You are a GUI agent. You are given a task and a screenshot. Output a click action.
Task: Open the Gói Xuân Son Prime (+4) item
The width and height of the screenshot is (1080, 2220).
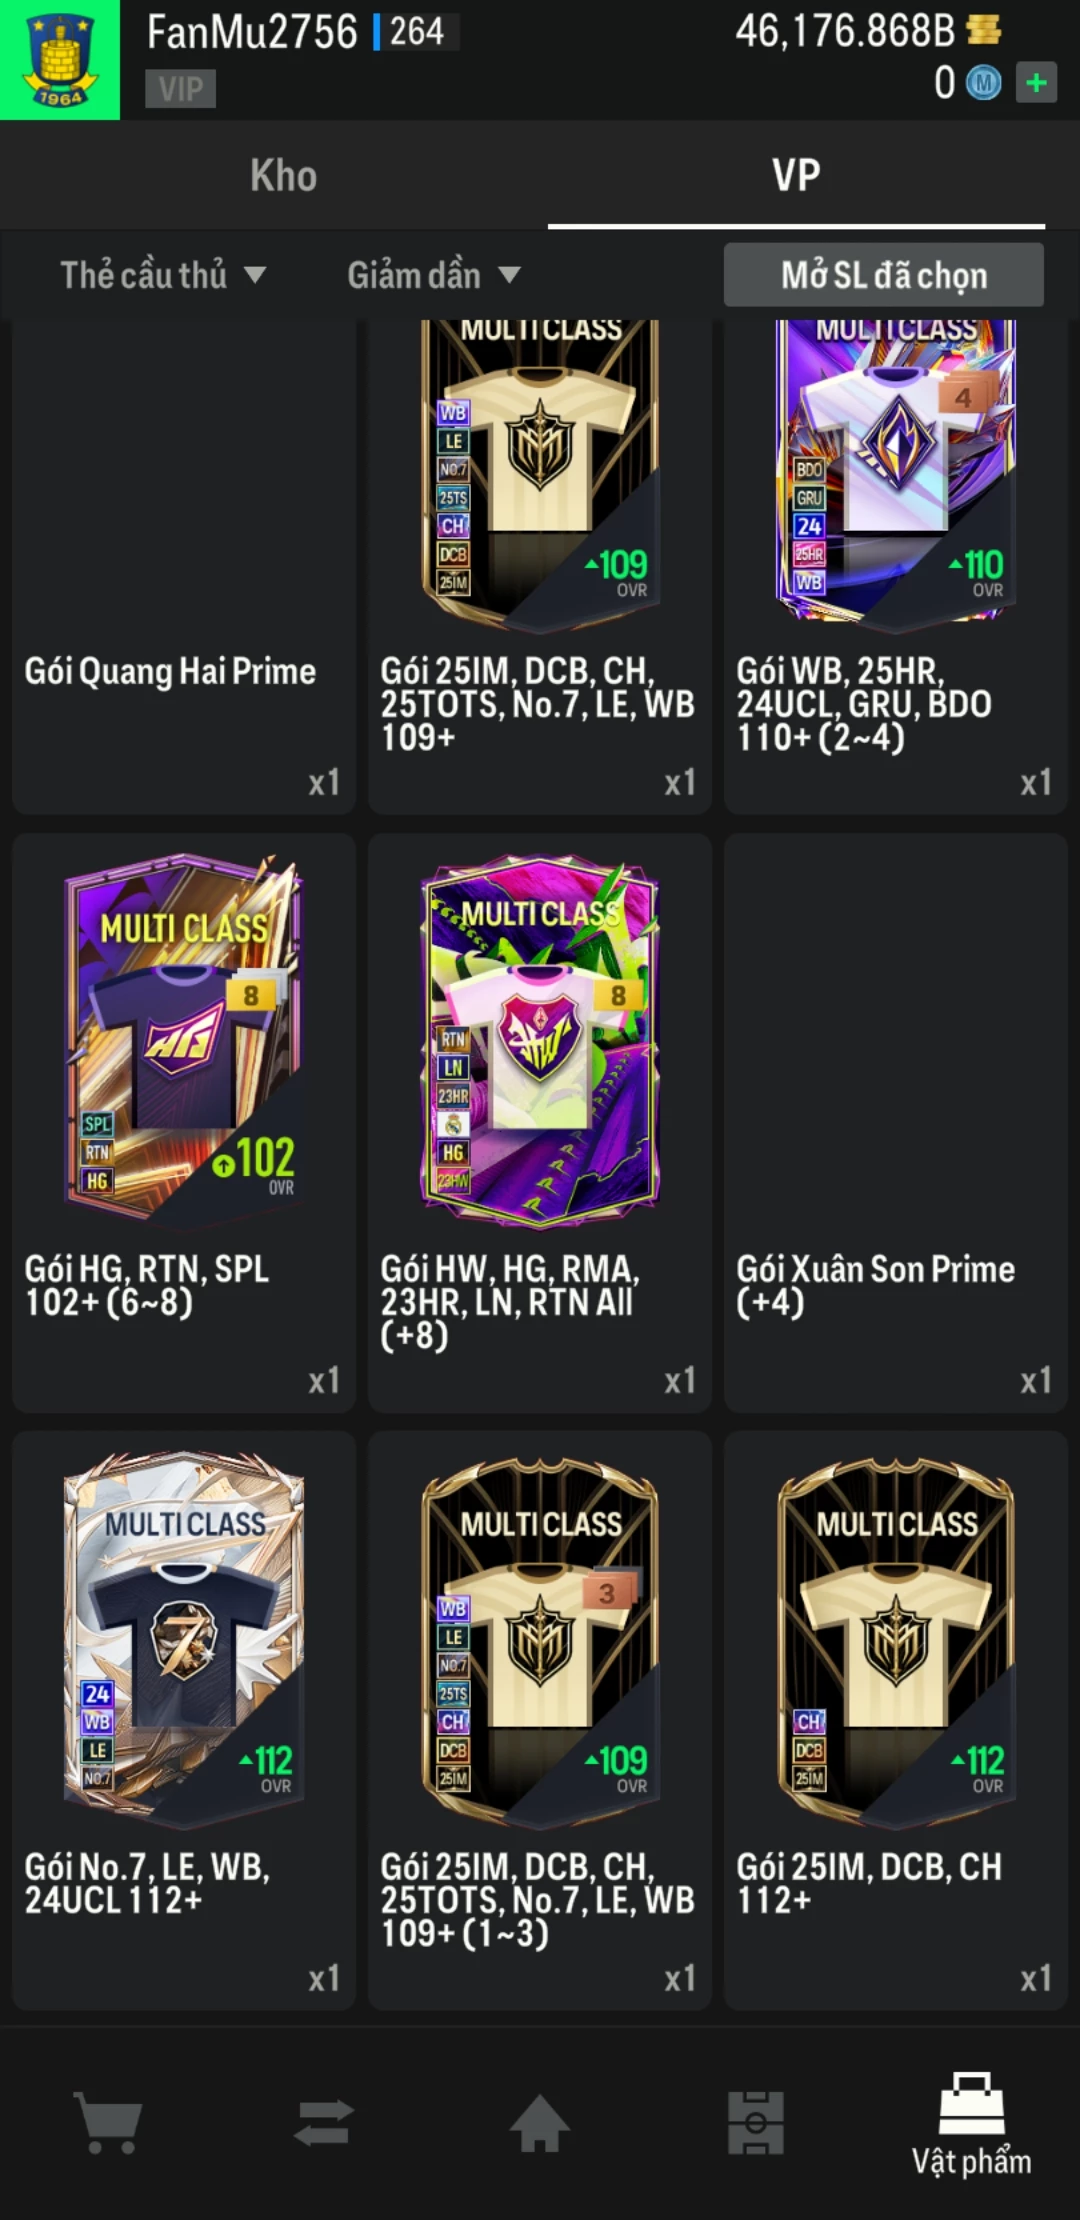pyautogui.click(x=896, y=1122)
